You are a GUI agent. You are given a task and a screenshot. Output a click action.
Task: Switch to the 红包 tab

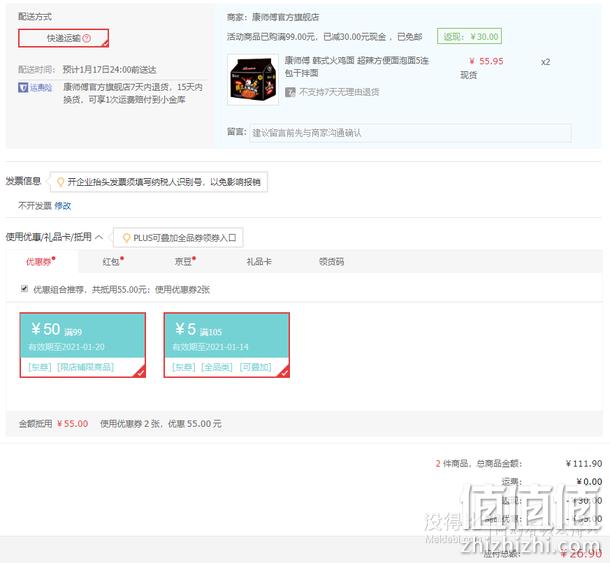click(113, 261)
